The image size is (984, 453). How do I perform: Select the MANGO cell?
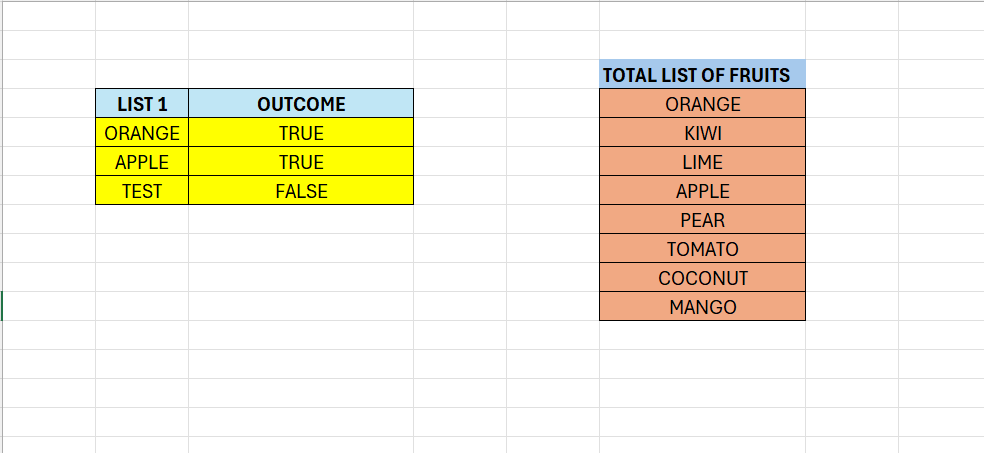[x=702, y=307]
